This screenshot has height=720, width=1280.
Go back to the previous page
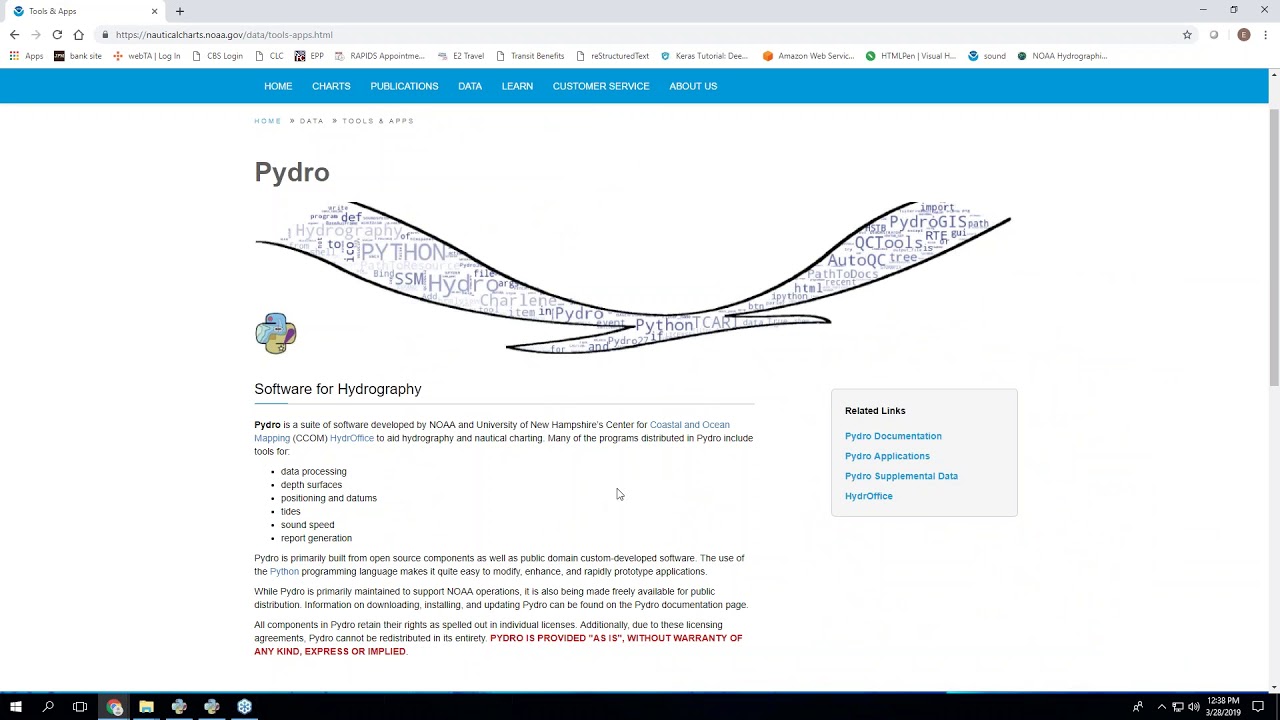tap(14, 34)
